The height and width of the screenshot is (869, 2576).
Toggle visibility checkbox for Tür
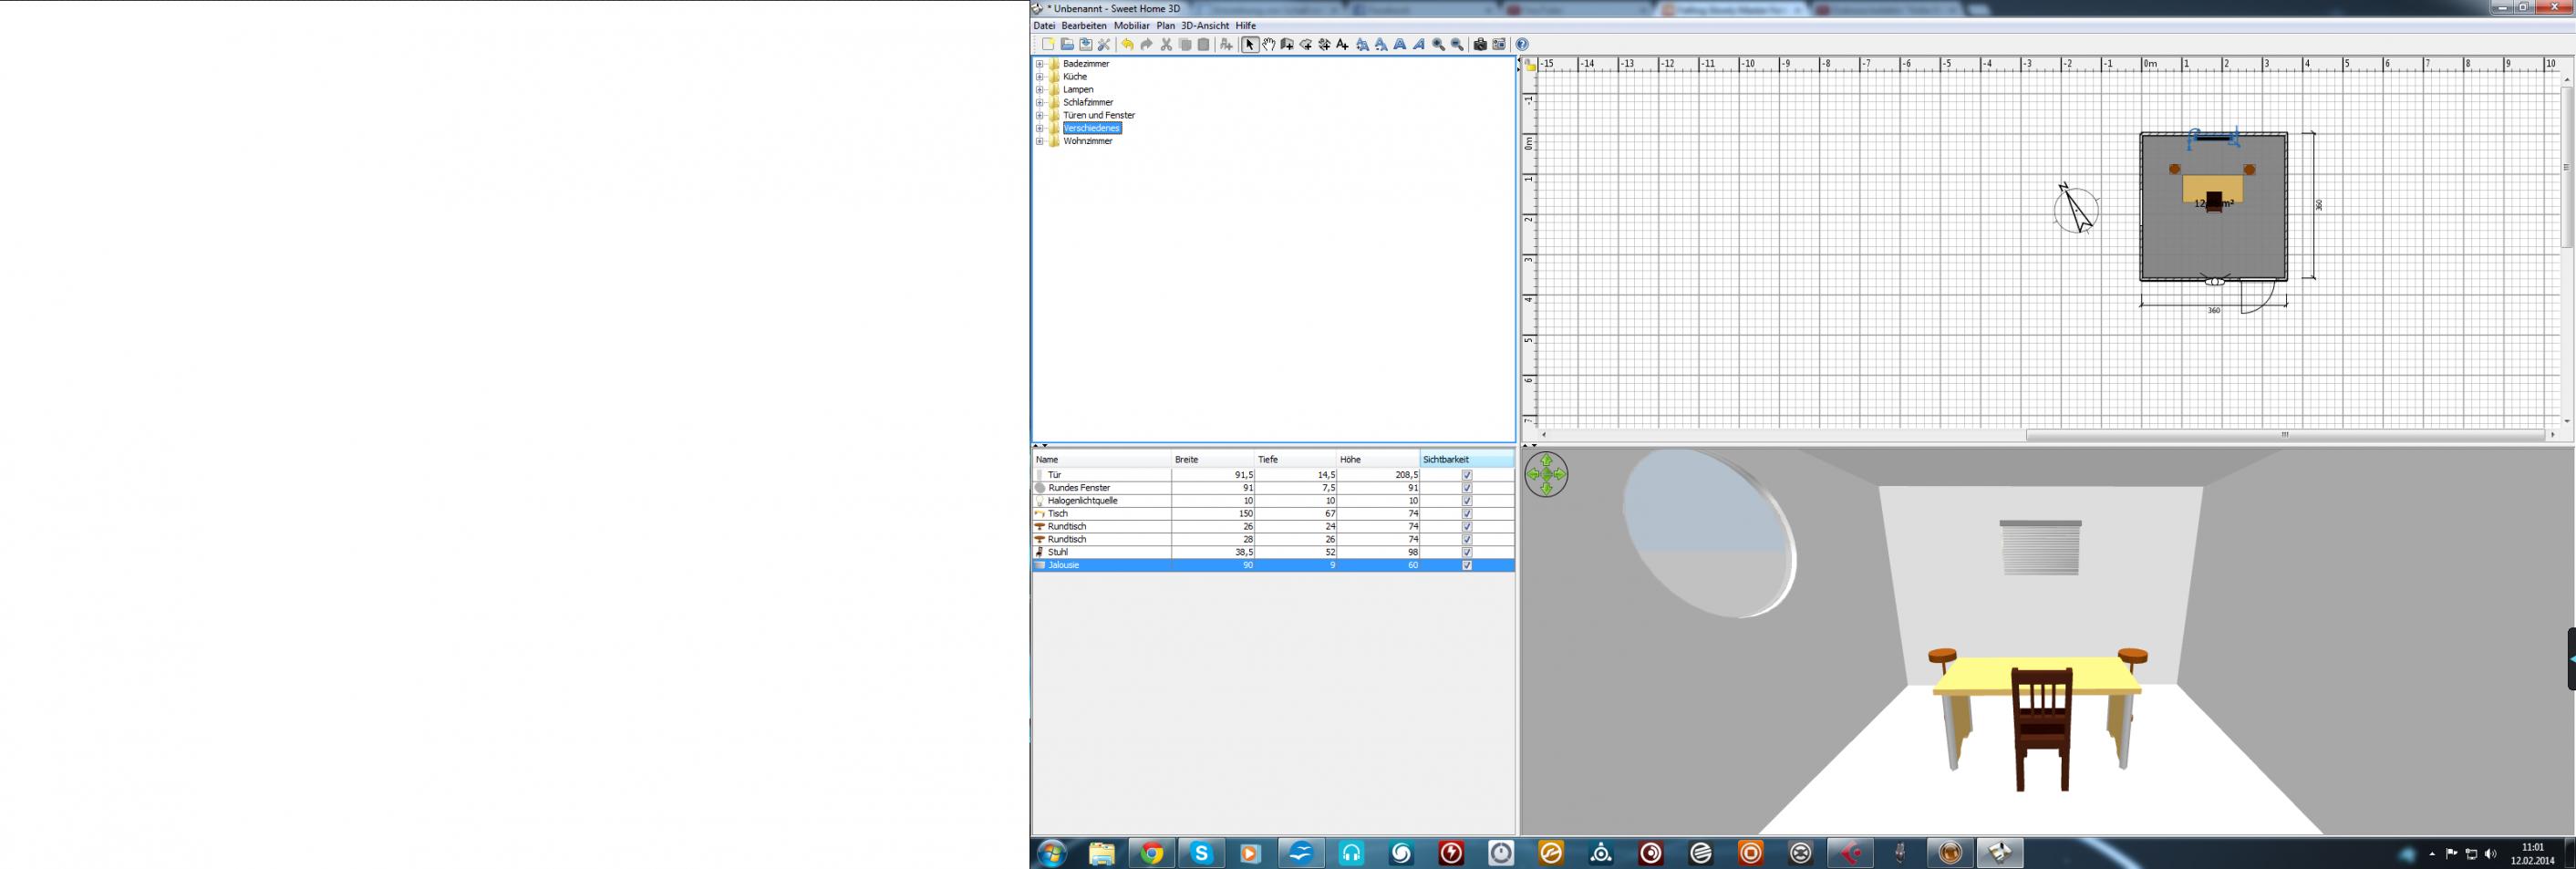(1467, 475)
